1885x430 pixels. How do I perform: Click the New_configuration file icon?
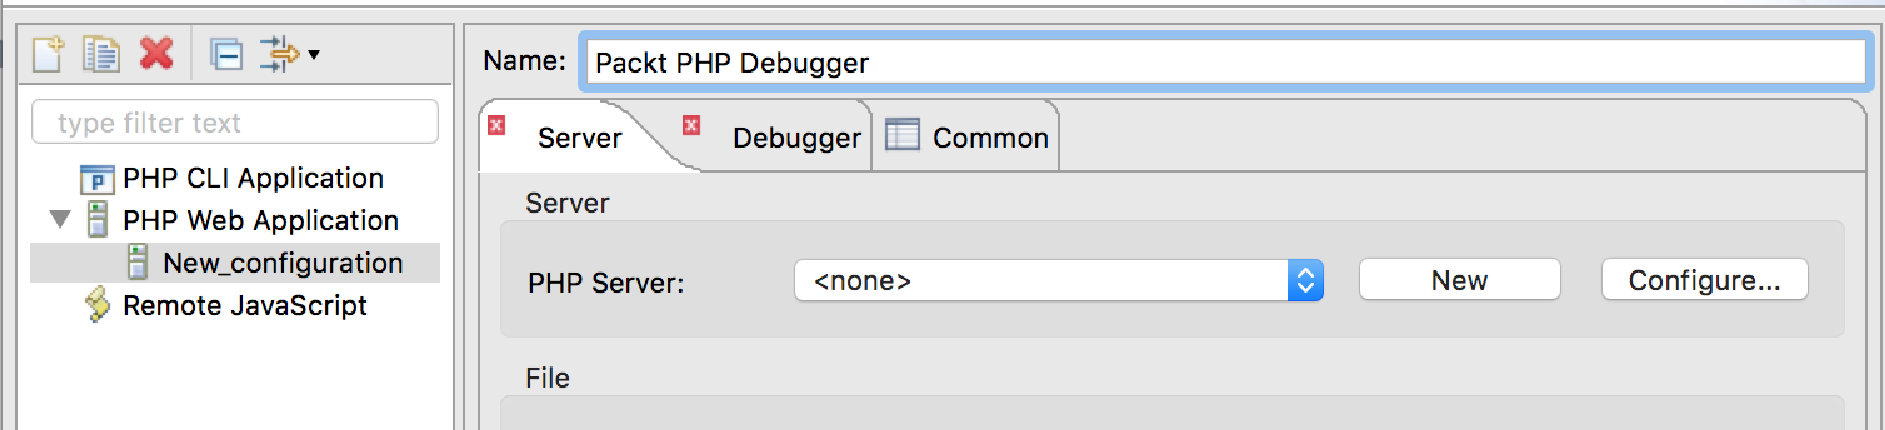click(138, 262)
